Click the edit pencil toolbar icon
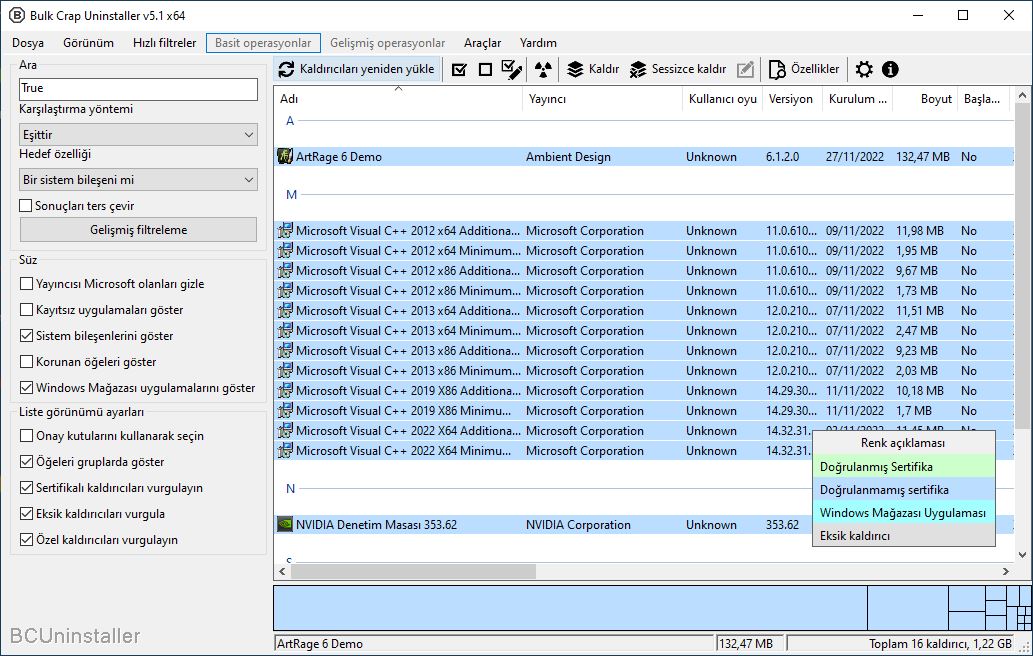 tap(745, 69)
